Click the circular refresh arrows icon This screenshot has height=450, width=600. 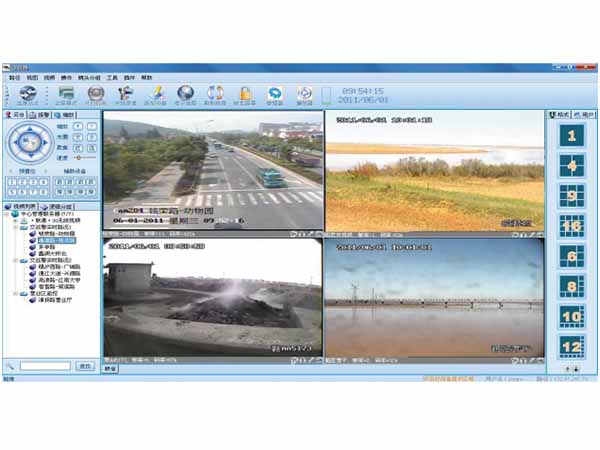tap(215, 93)
